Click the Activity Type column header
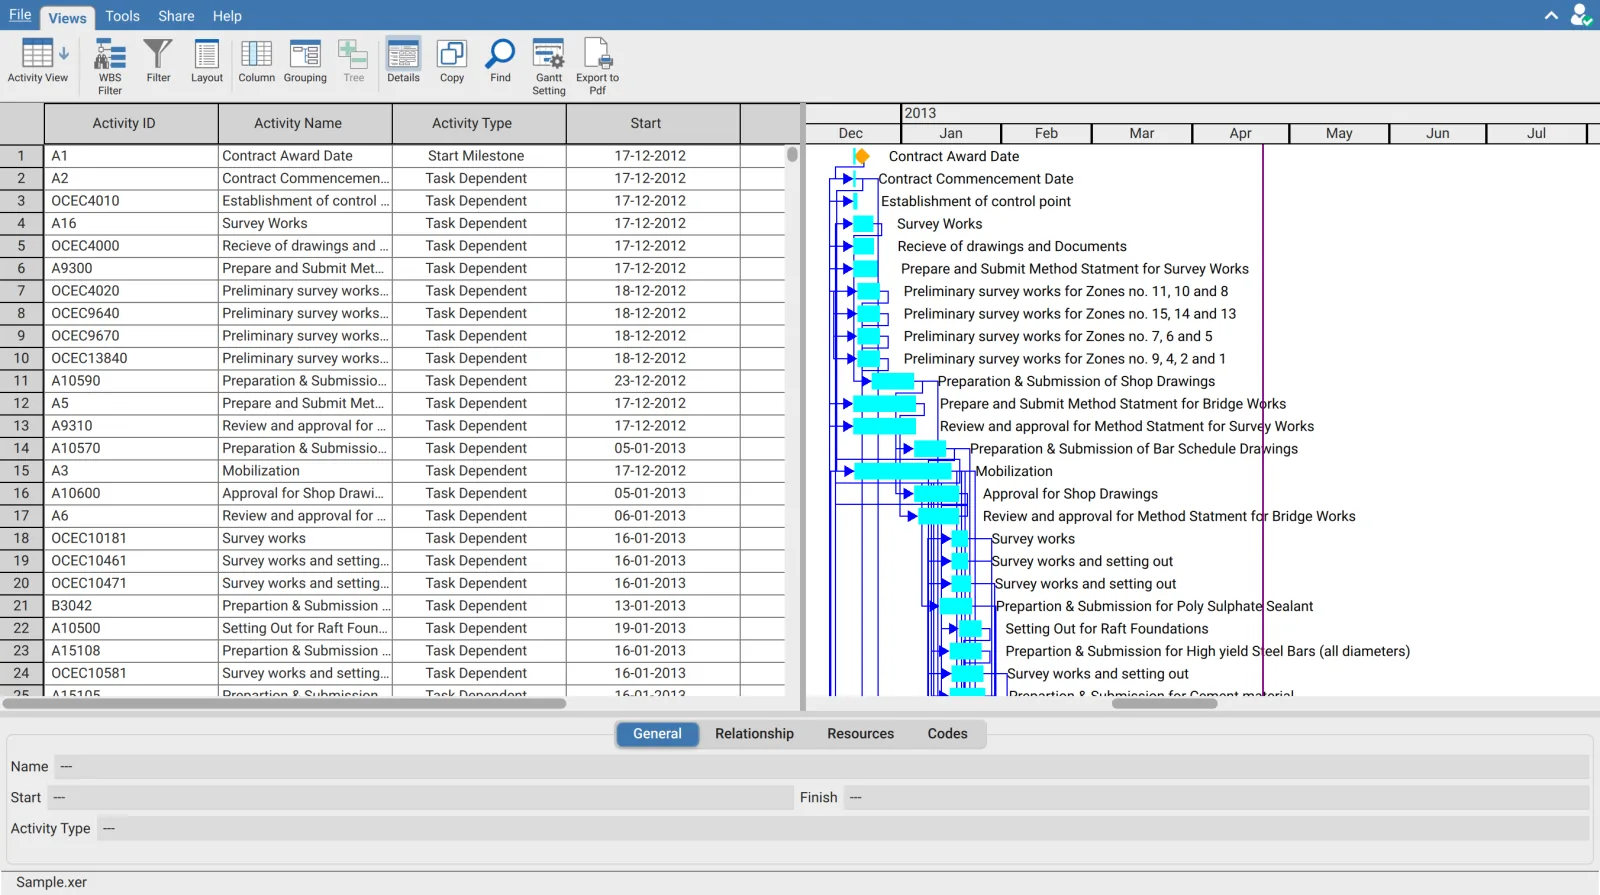 [479, 124]
